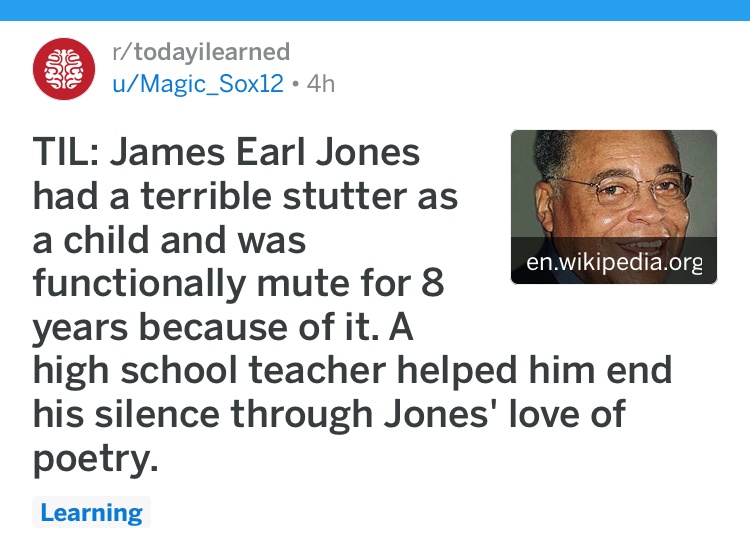Click the words 'James Earl Jones' in title
This screenshot has width=750, height=539.
click(x=265, y=152)
